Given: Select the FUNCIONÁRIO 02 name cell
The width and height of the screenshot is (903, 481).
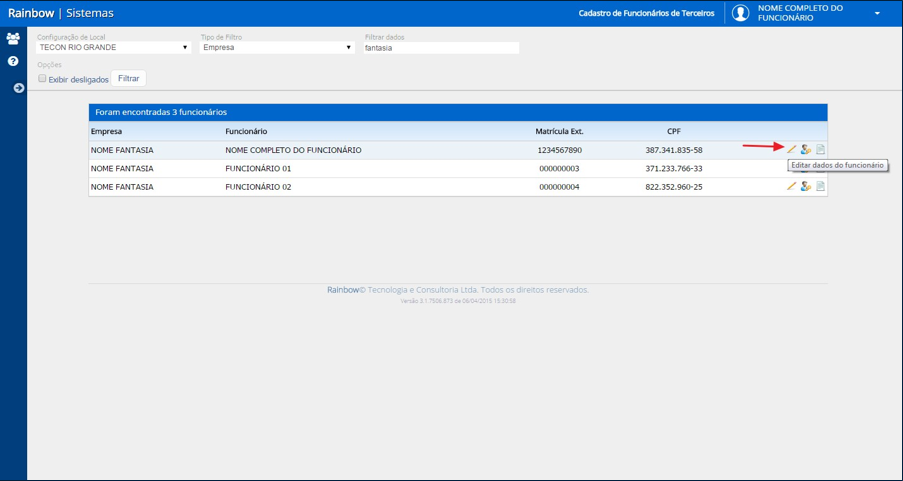Looking at the screenshot, I should (258, 187).
